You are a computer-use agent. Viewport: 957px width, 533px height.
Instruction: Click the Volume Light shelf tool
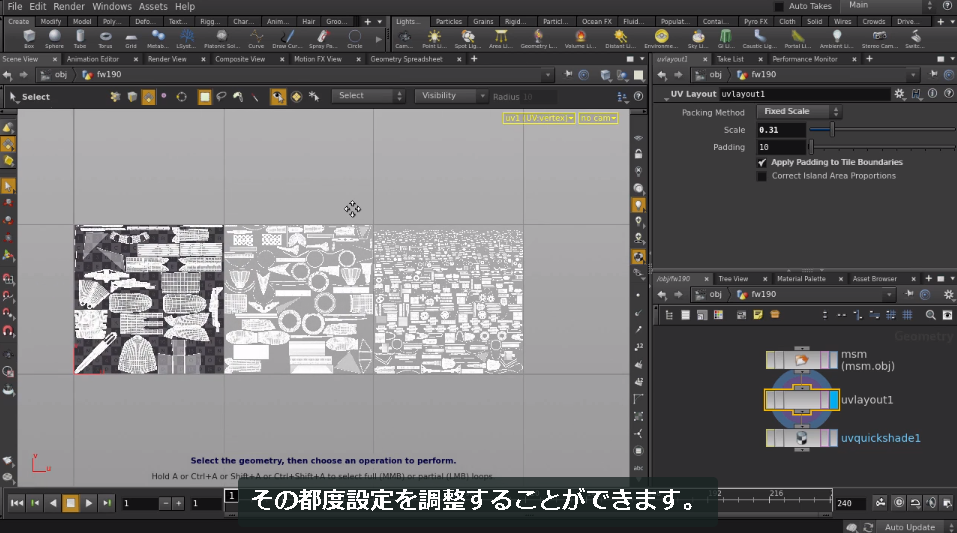579,38
